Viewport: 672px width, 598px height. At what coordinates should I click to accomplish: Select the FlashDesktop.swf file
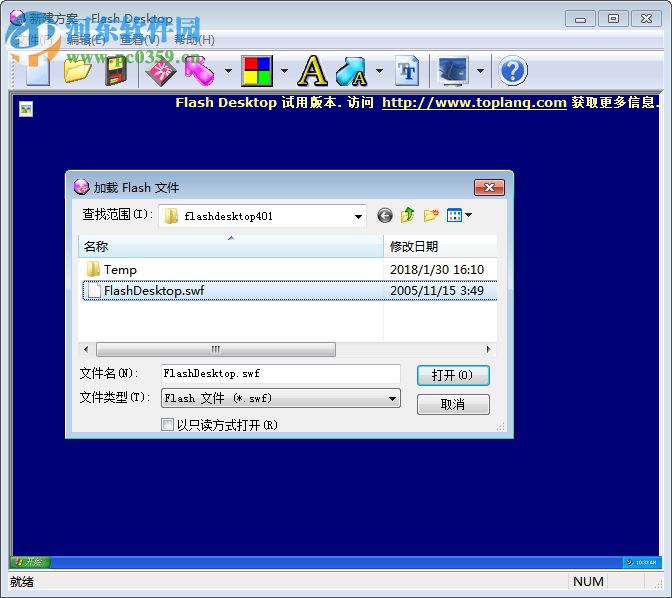(x=146, y=291)
